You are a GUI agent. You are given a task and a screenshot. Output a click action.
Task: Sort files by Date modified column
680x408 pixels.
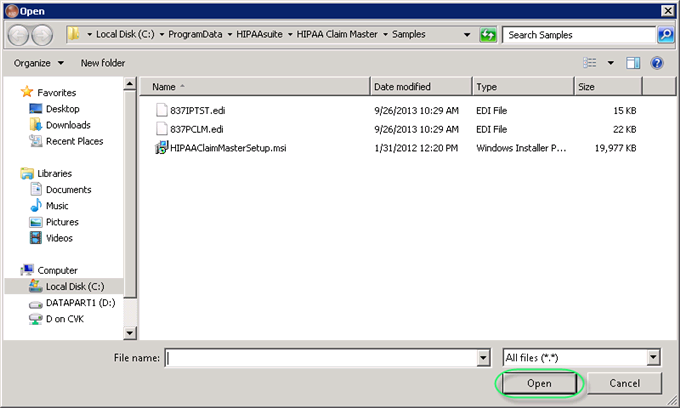[420, 87]
